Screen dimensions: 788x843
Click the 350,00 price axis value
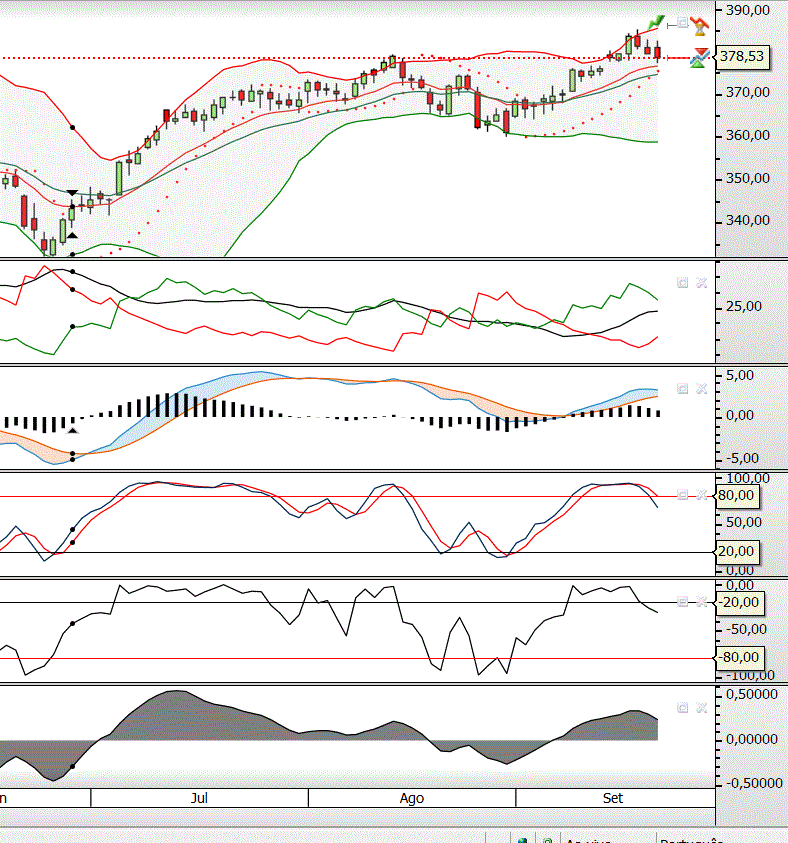(x=748, y=178)
